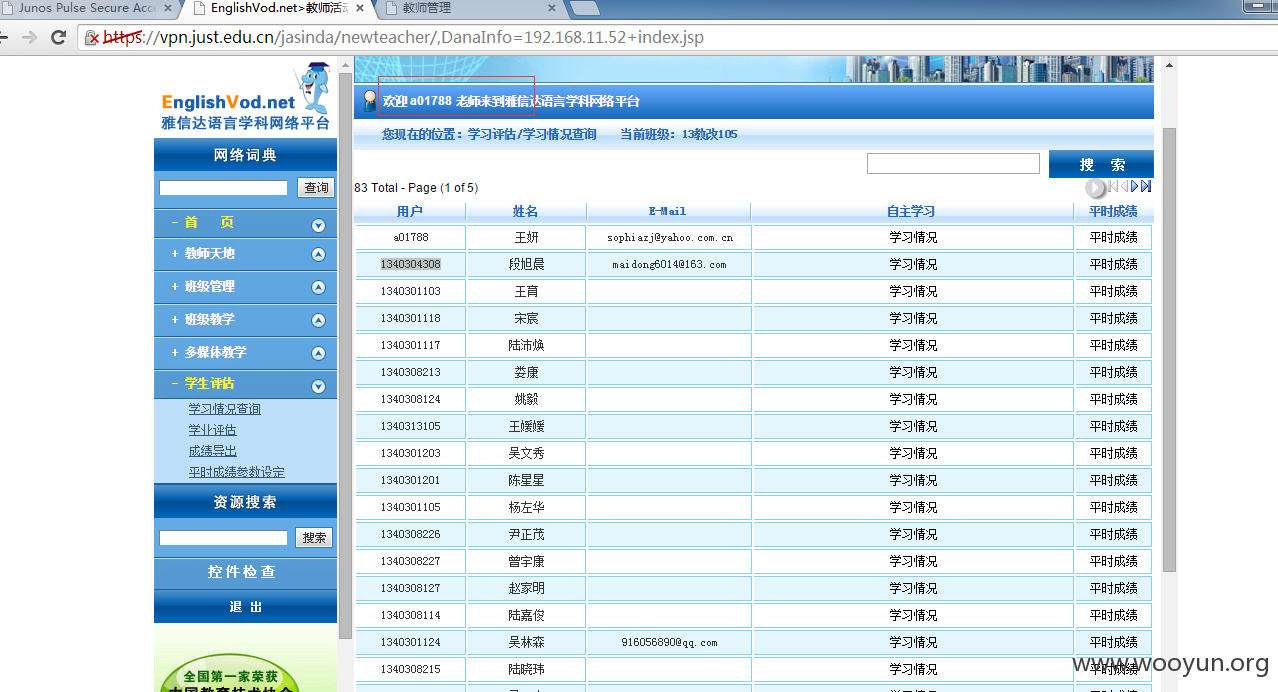Click the grey round play button near pagination
This screenshot has width=1278, height=692.
1096,187
